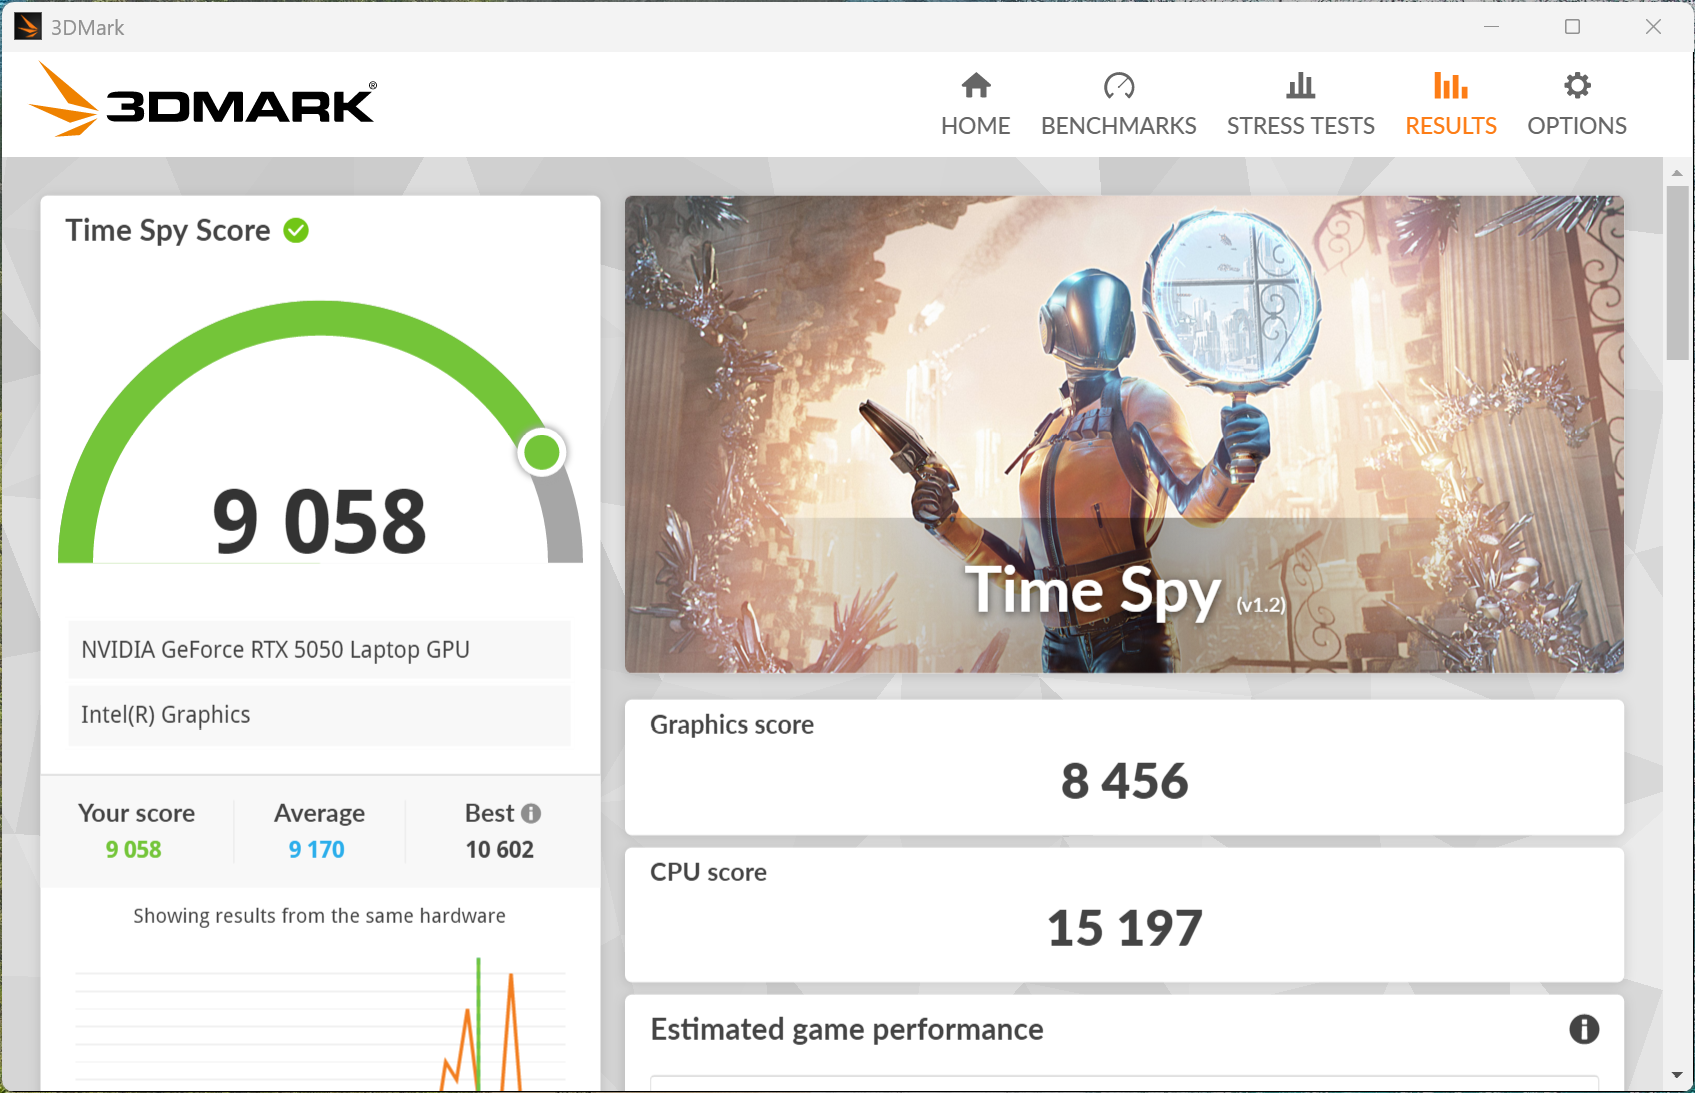Close the 3DMark window

coord(1653,27)
